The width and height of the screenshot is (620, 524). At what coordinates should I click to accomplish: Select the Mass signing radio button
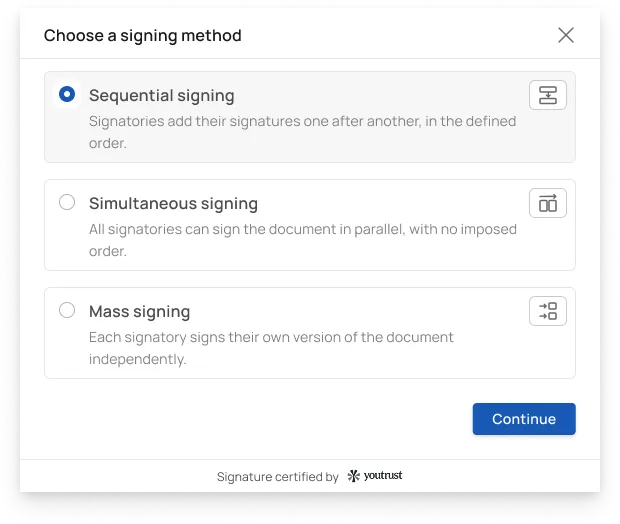67,310
